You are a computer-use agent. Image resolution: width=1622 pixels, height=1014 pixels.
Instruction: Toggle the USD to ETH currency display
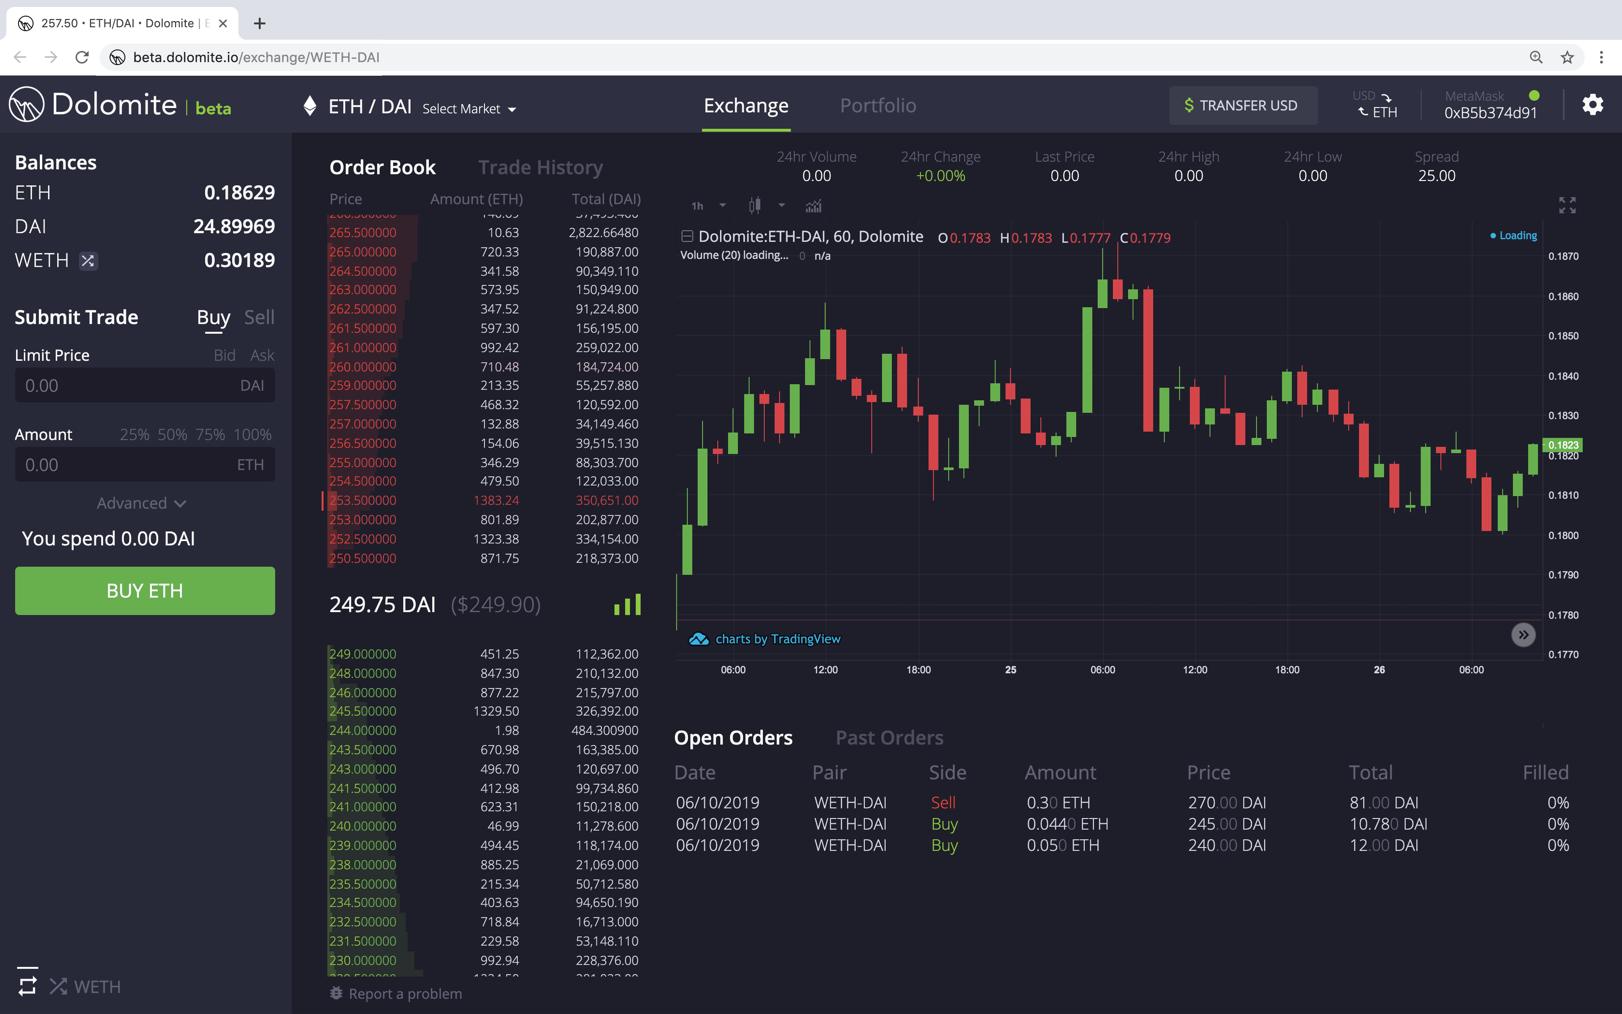click(x=1376, y=104)
